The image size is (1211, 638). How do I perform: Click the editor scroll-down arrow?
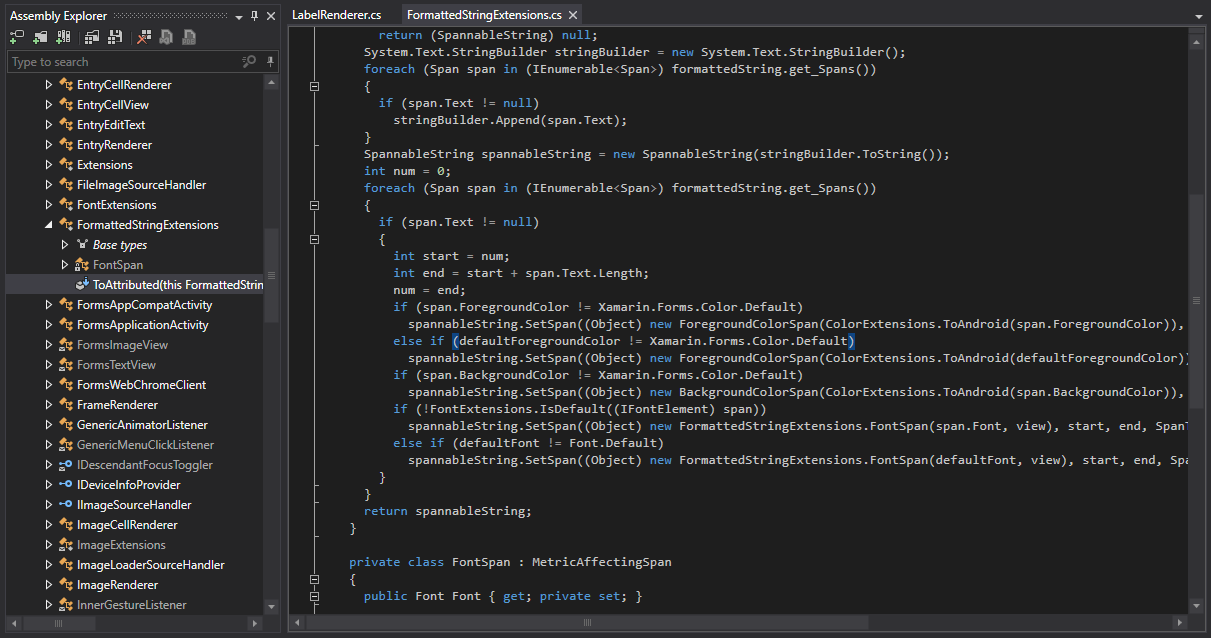1197,606
